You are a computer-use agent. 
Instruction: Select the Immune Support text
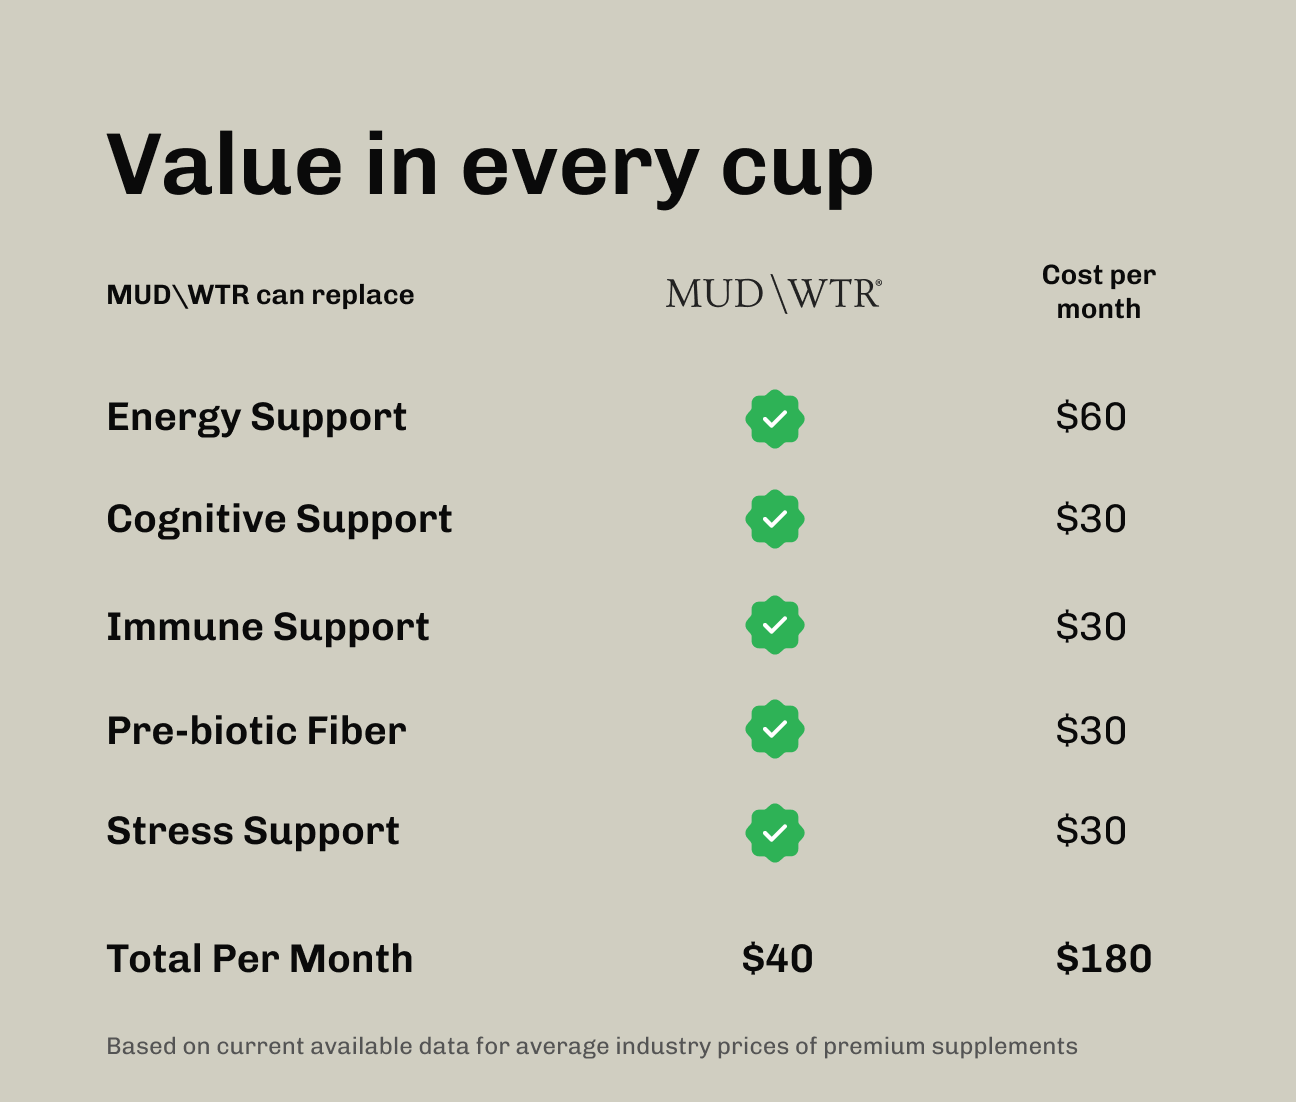pyautogui.click(x=267, y=627)
